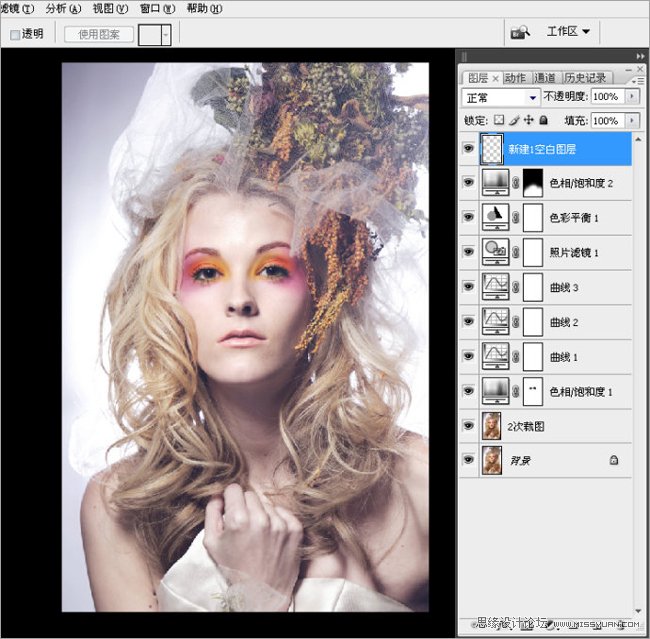
Task: Expand the 不透明度 opacity slider arrow
Action: click(x=632, y=97)
